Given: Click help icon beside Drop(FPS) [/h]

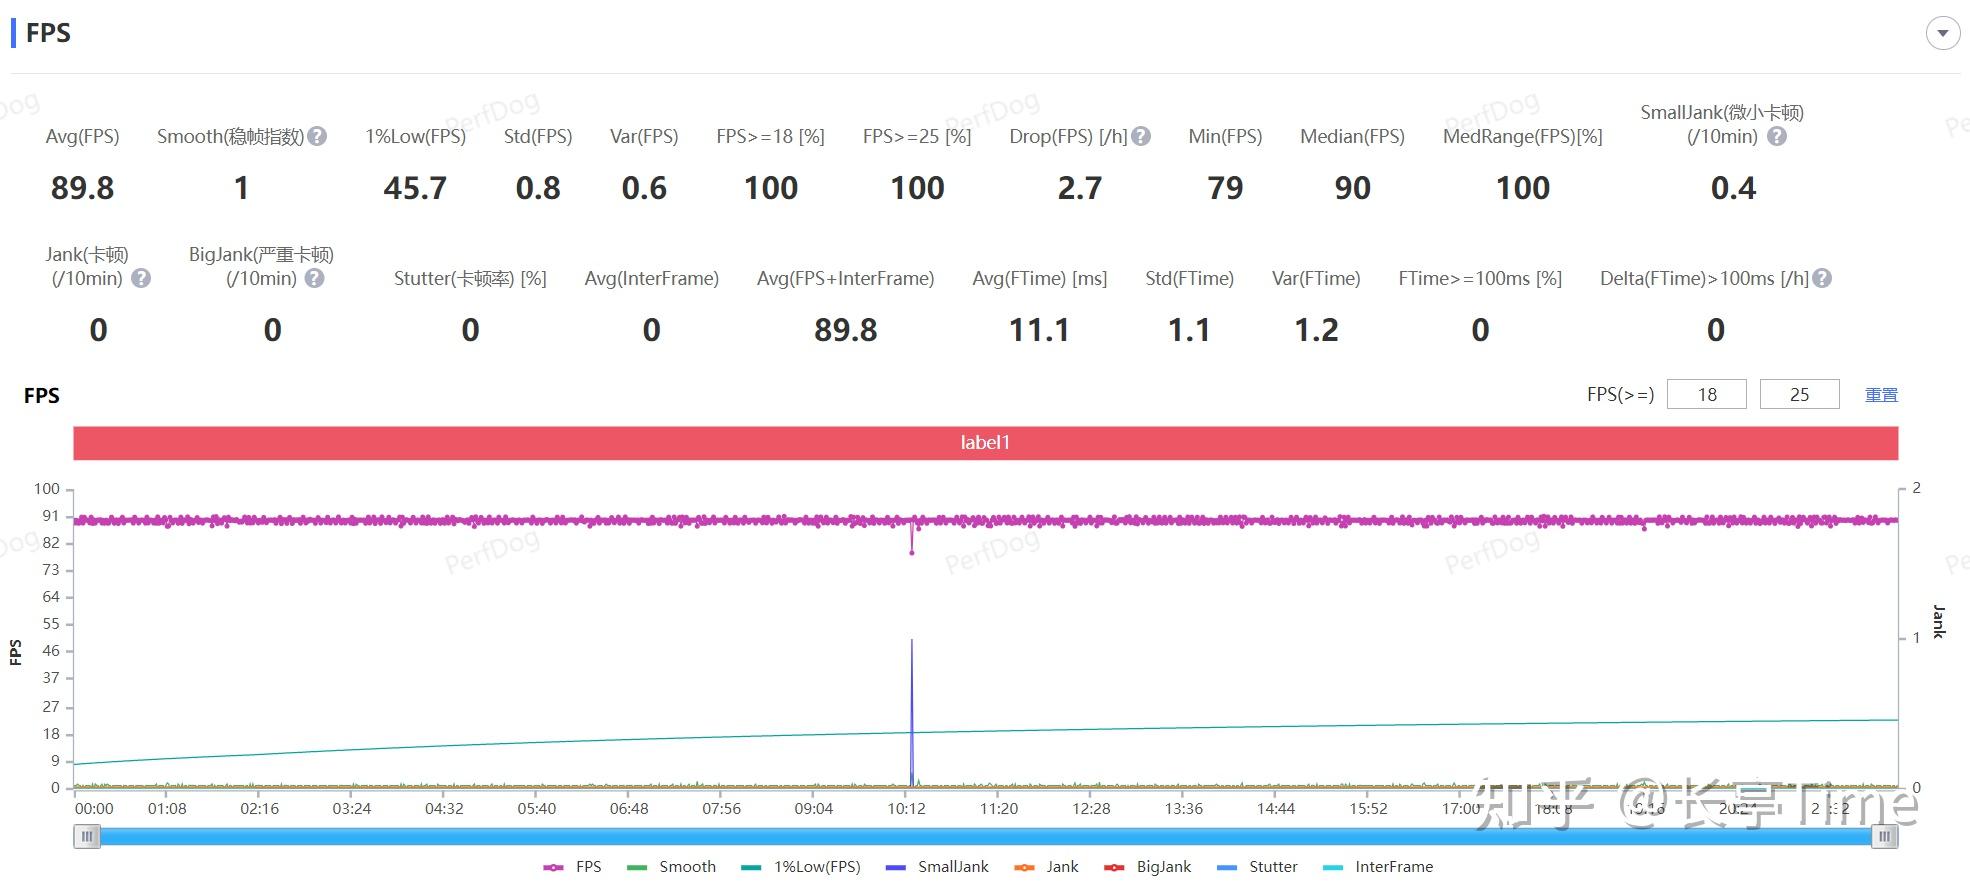Looking at the screenshot, I should tap(1141, 136).
